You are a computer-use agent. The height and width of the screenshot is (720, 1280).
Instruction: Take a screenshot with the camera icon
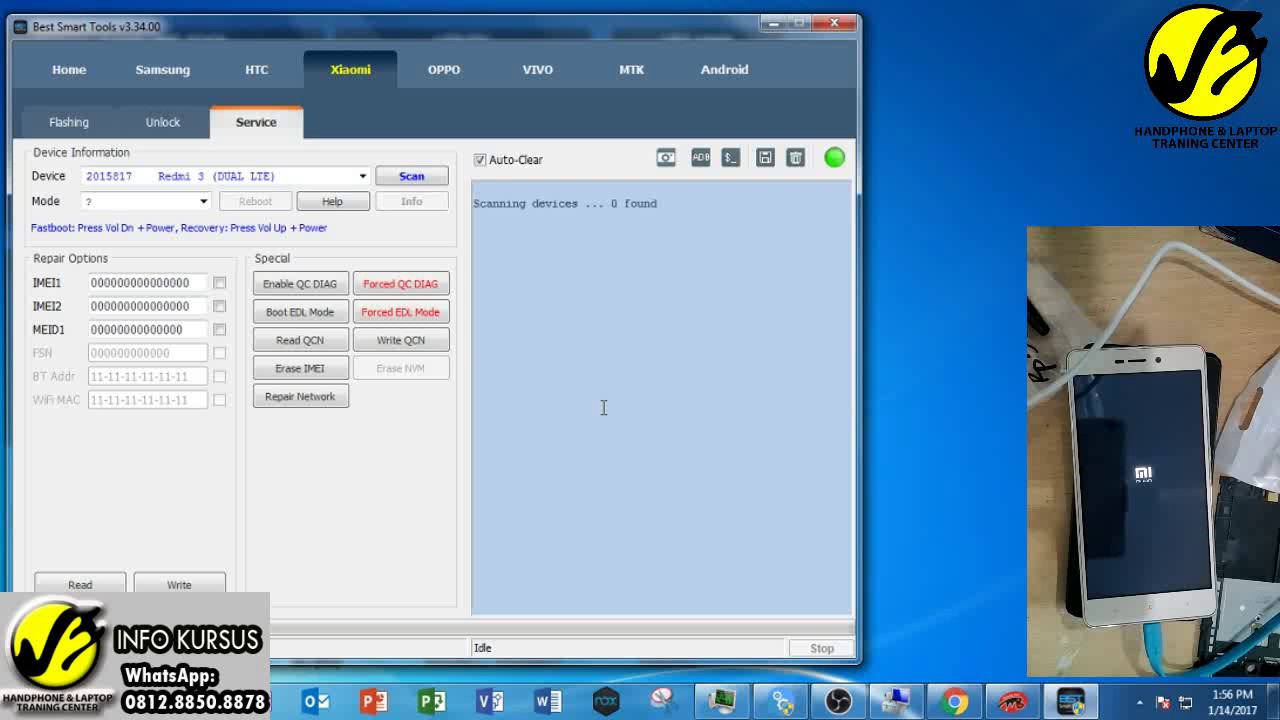pyautogui.click(x=666, y=158)
